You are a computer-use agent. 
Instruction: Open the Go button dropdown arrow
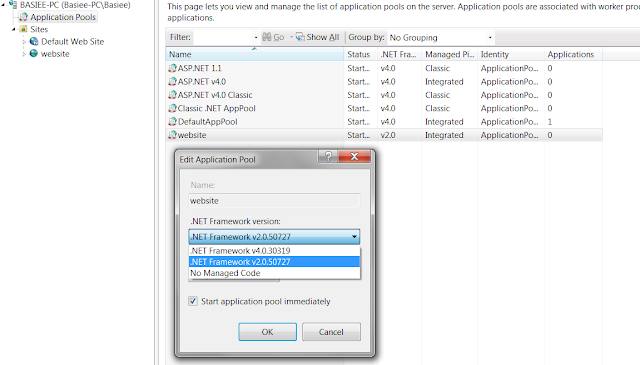point(291,37)
